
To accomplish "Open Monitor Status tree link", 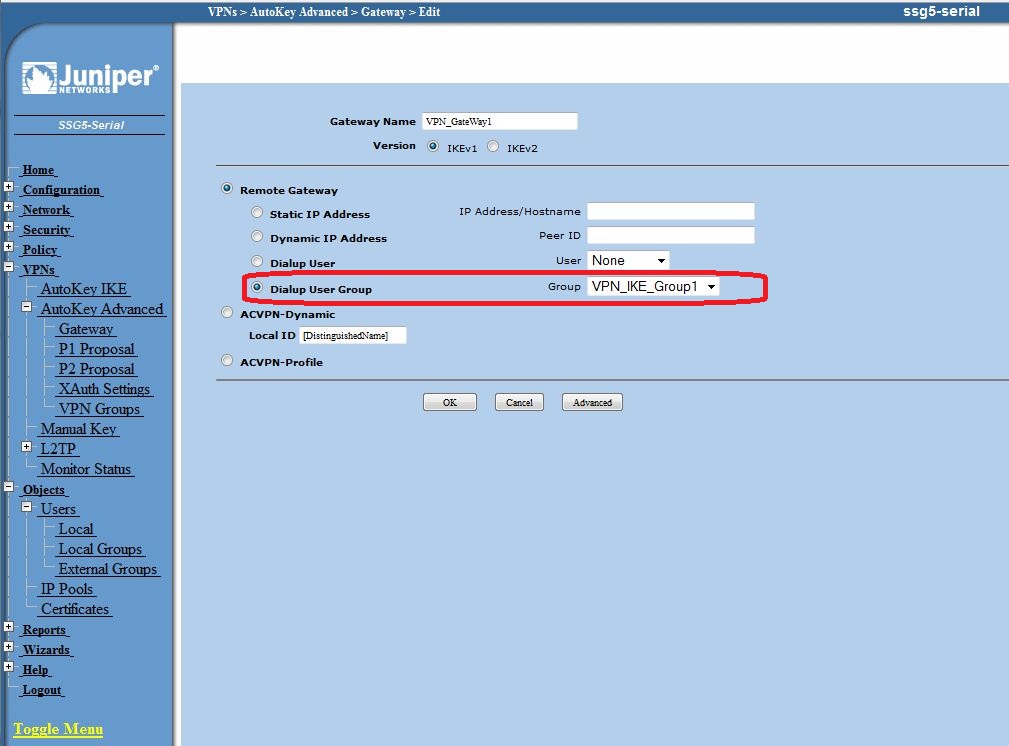I will click(86, 469).
